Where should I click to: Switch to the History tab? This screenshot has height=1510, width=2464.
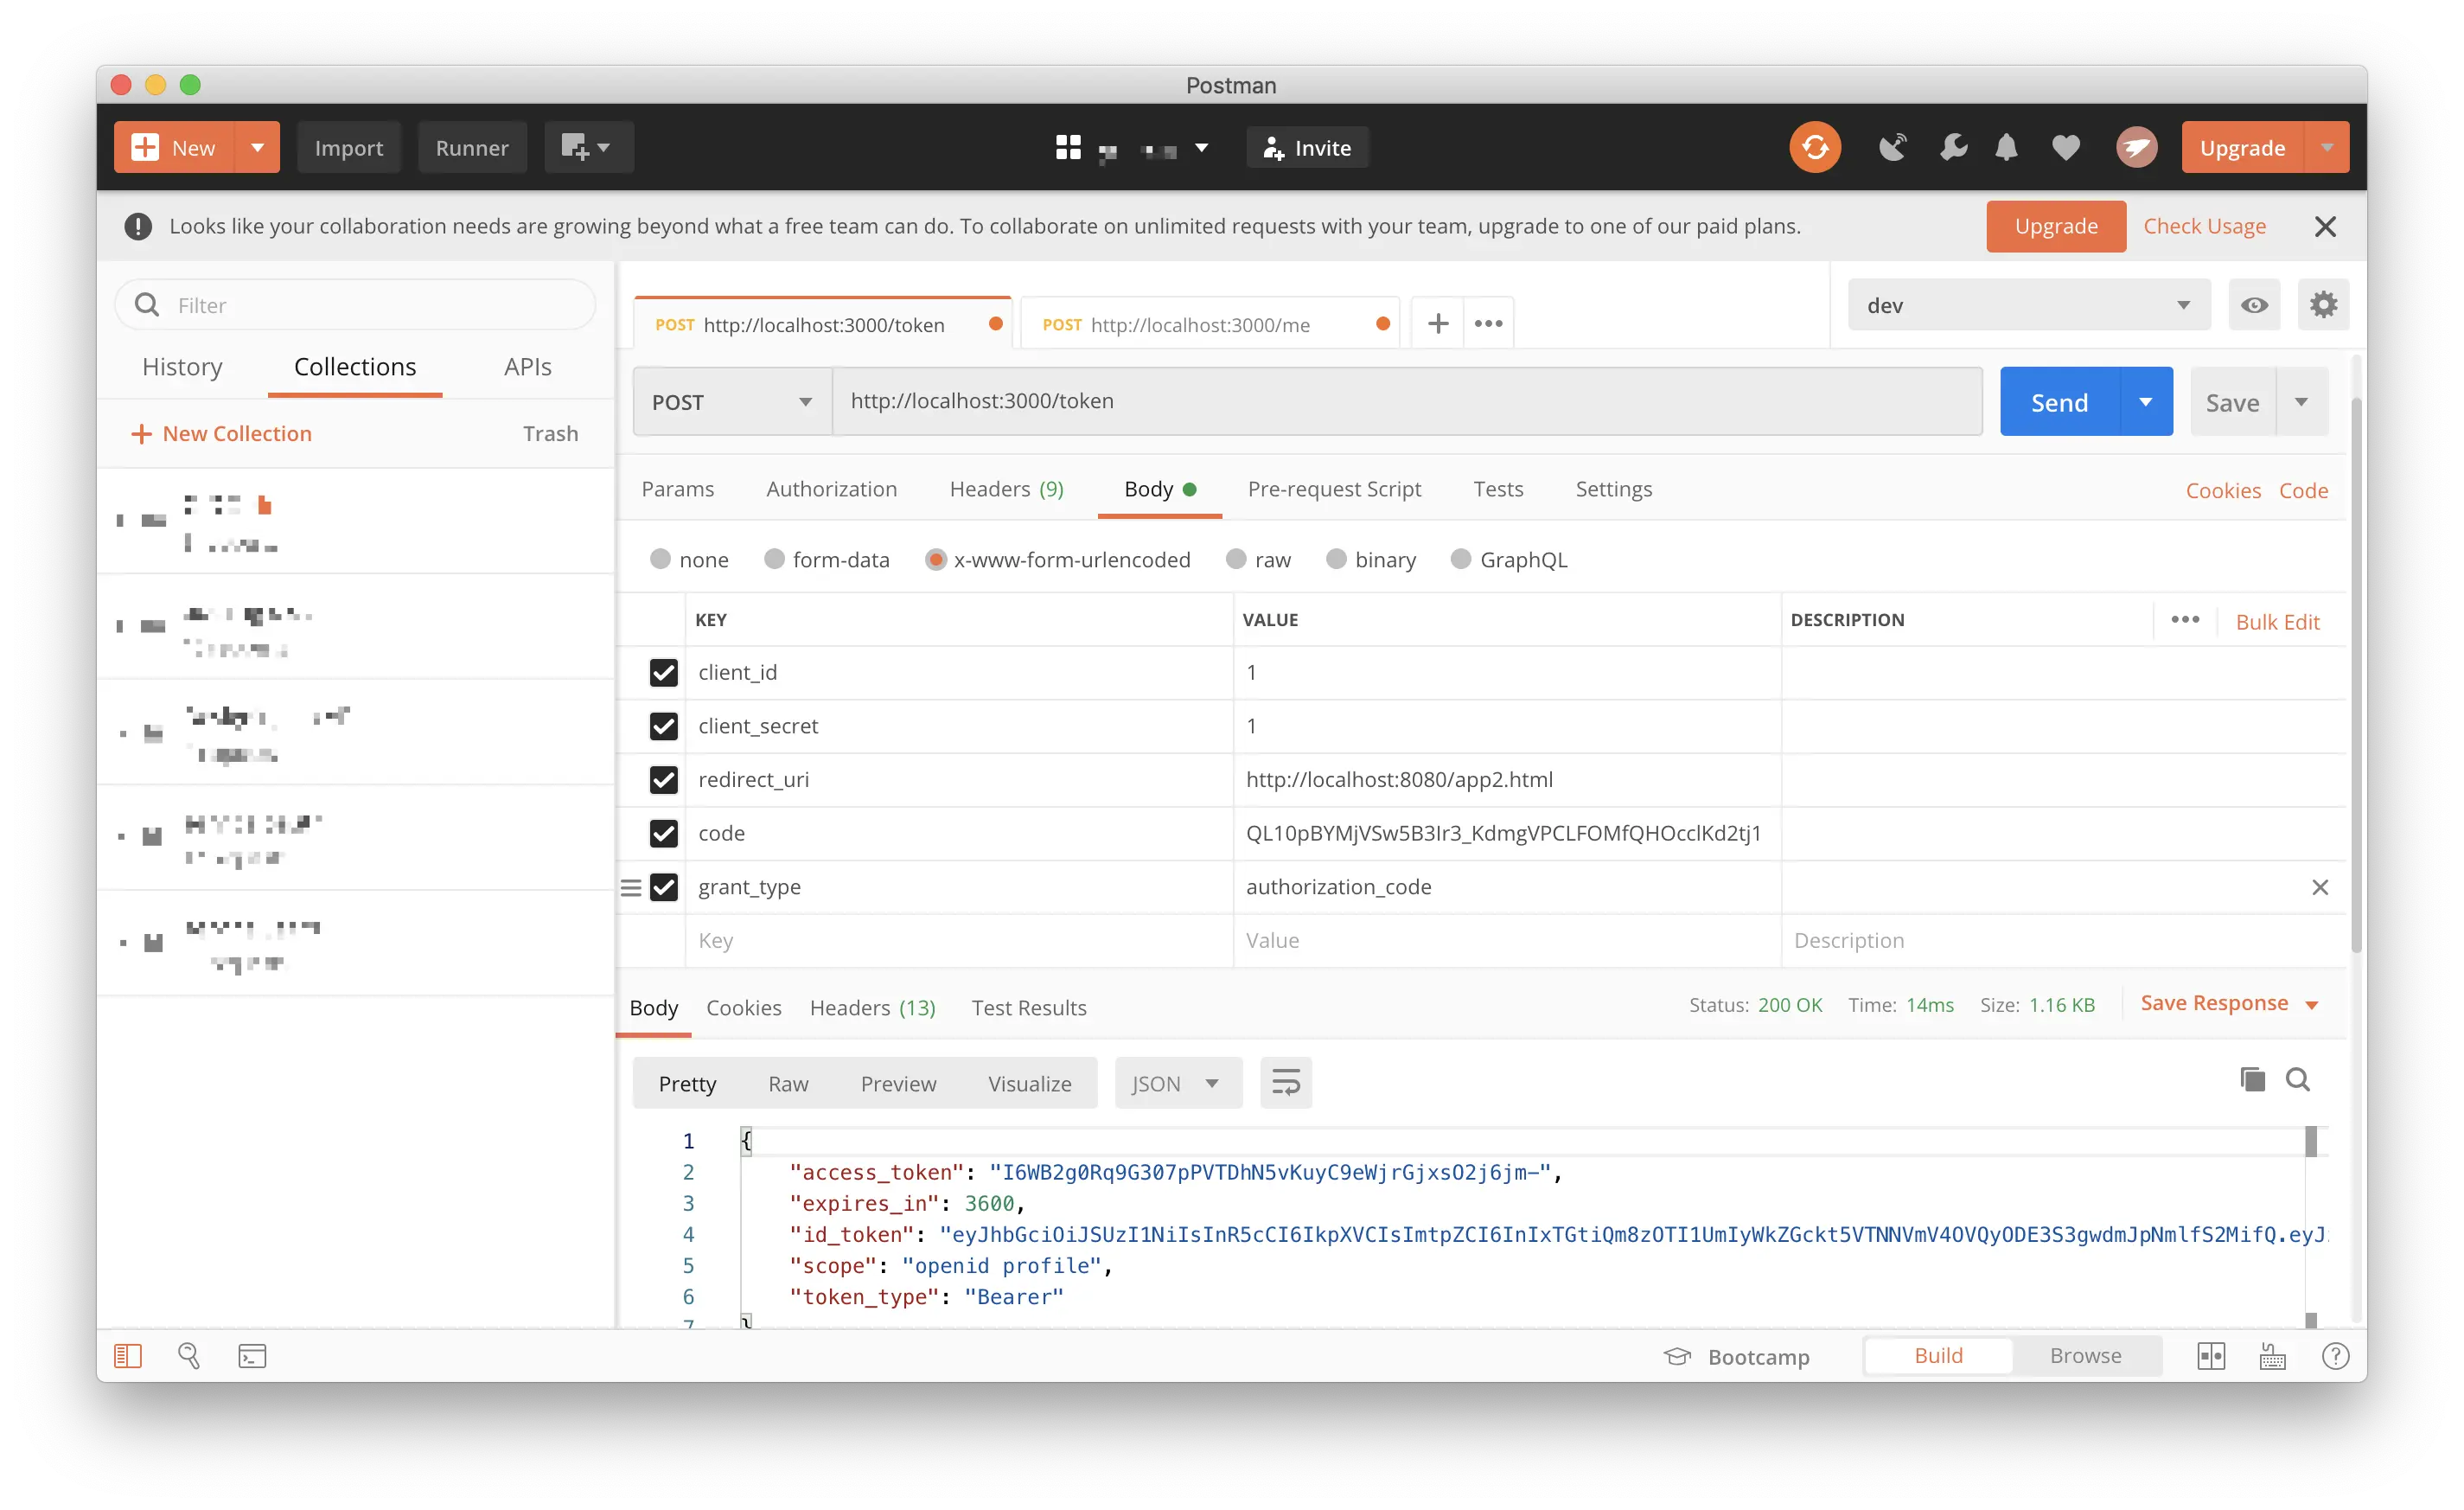pos(182,367)
